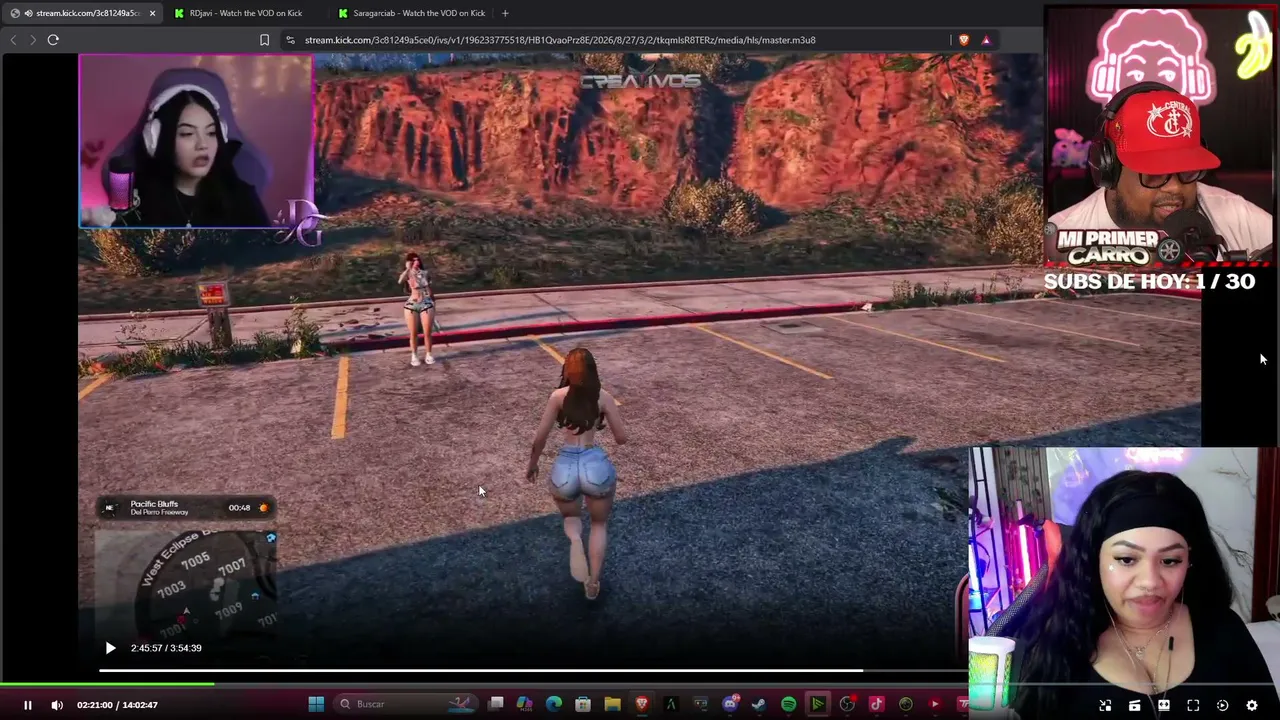Screen dimensions: 1280x720
Task: Play the embedded stream video
Action: pyautogui.click(x=110, y=648)
